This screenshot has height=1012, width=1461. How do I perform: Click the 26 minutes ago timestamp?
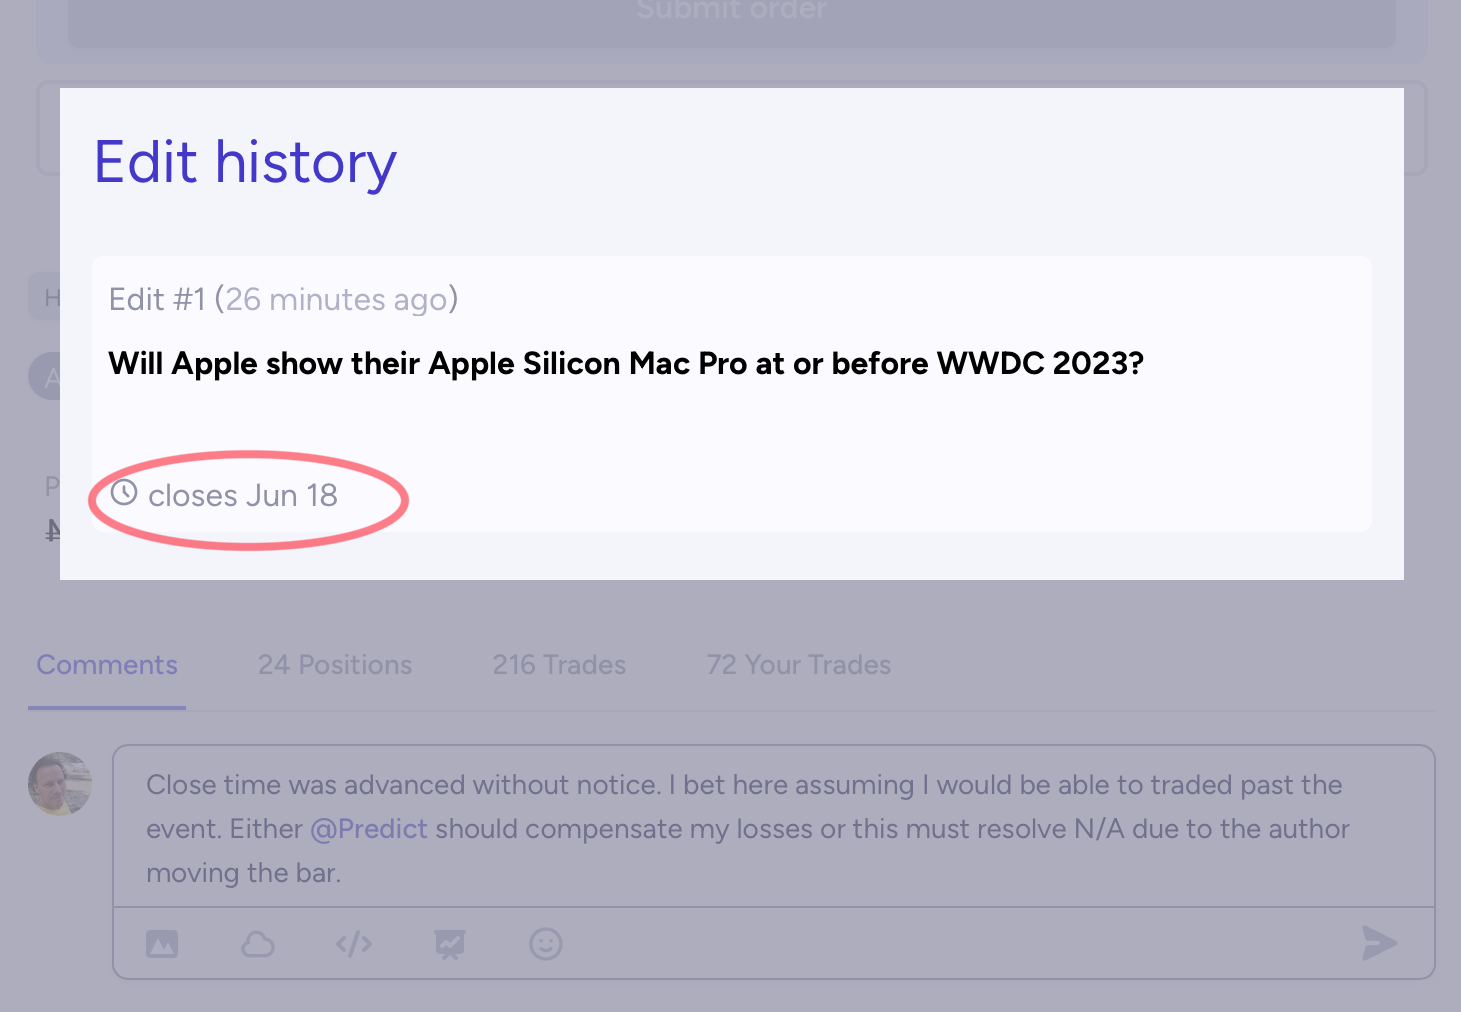tap(336, 299)
